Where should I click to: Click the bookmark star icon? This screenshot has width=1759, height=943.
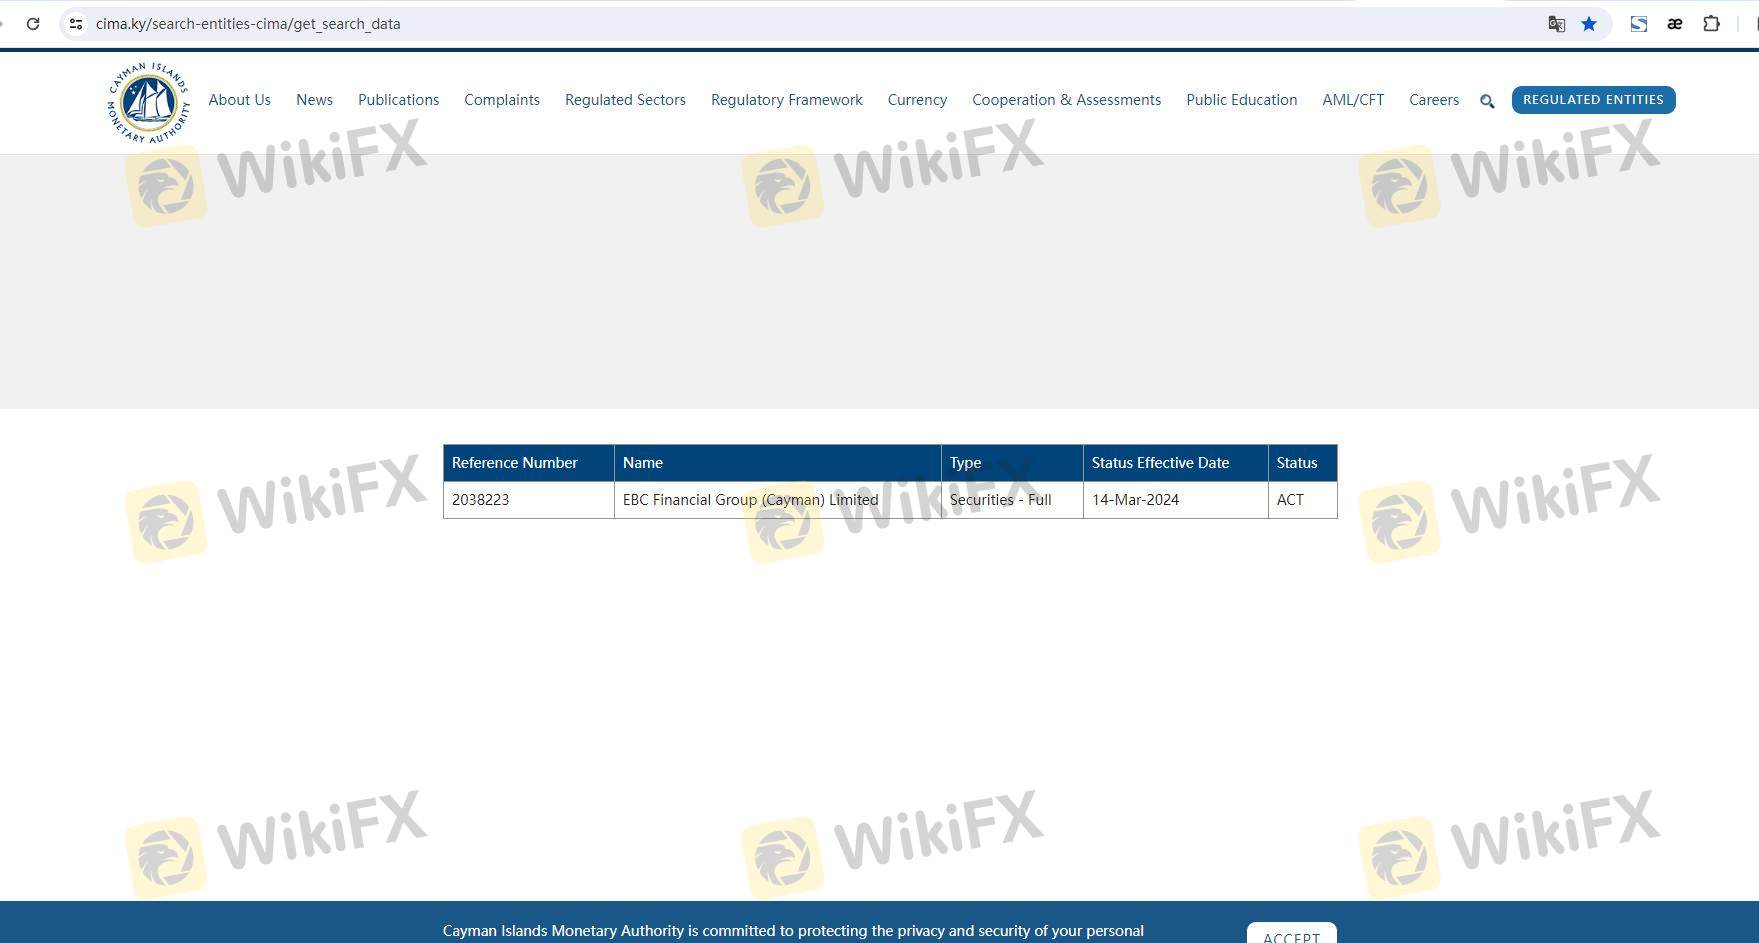tap(1589, 24)
